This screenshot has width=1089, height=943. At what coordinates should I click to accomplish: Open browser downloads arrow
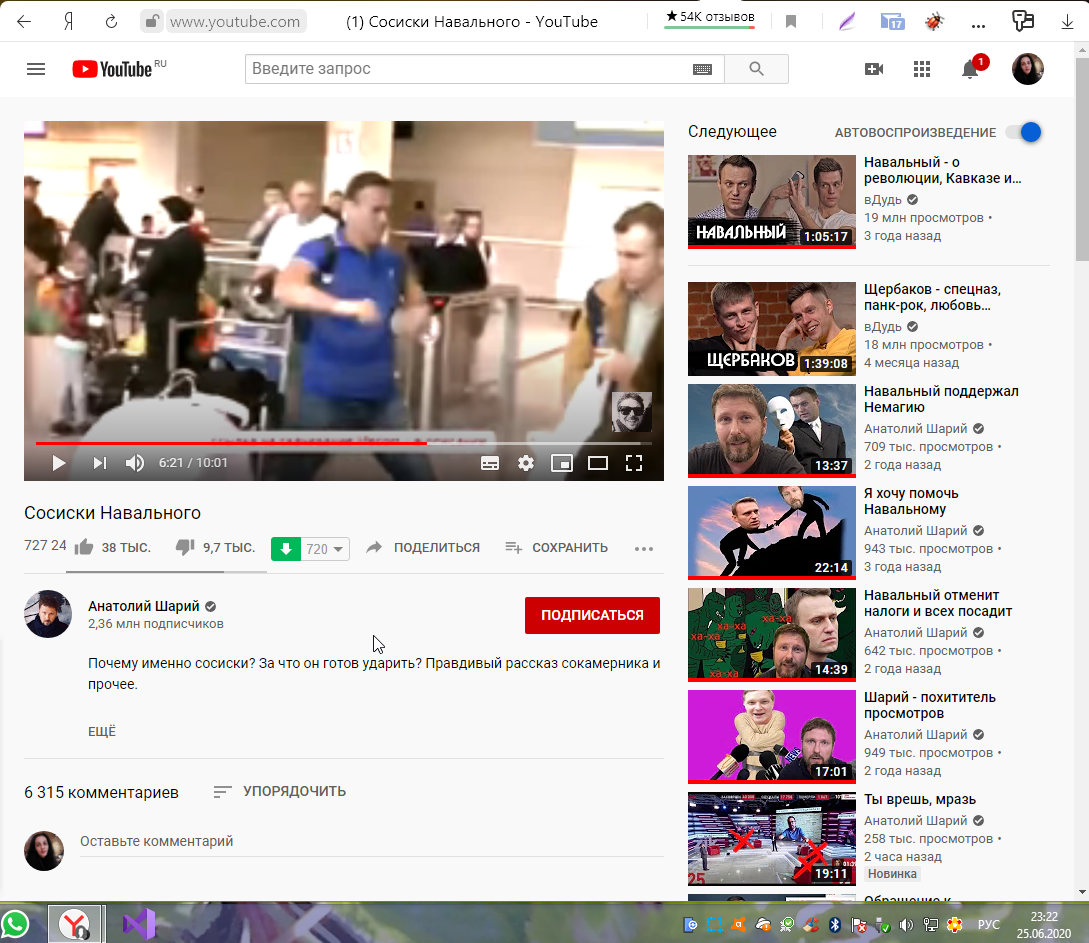(x=1067, y=22)
